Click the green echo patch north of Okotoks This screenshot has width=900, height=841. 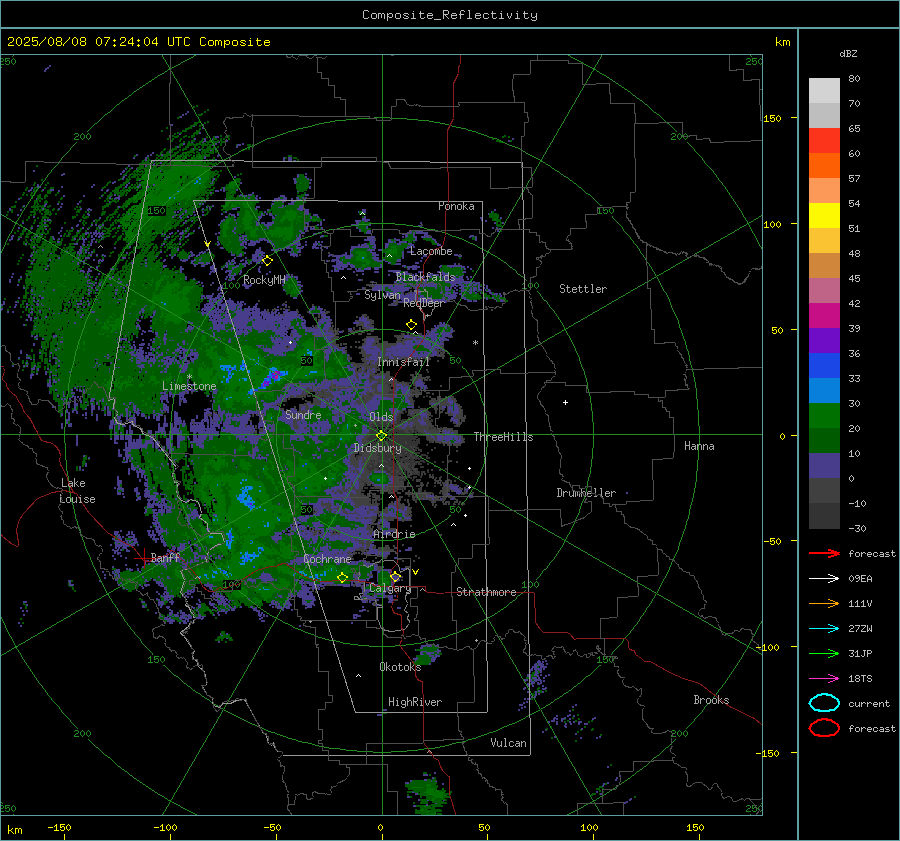pyautogui.click(x=428, y=653)
